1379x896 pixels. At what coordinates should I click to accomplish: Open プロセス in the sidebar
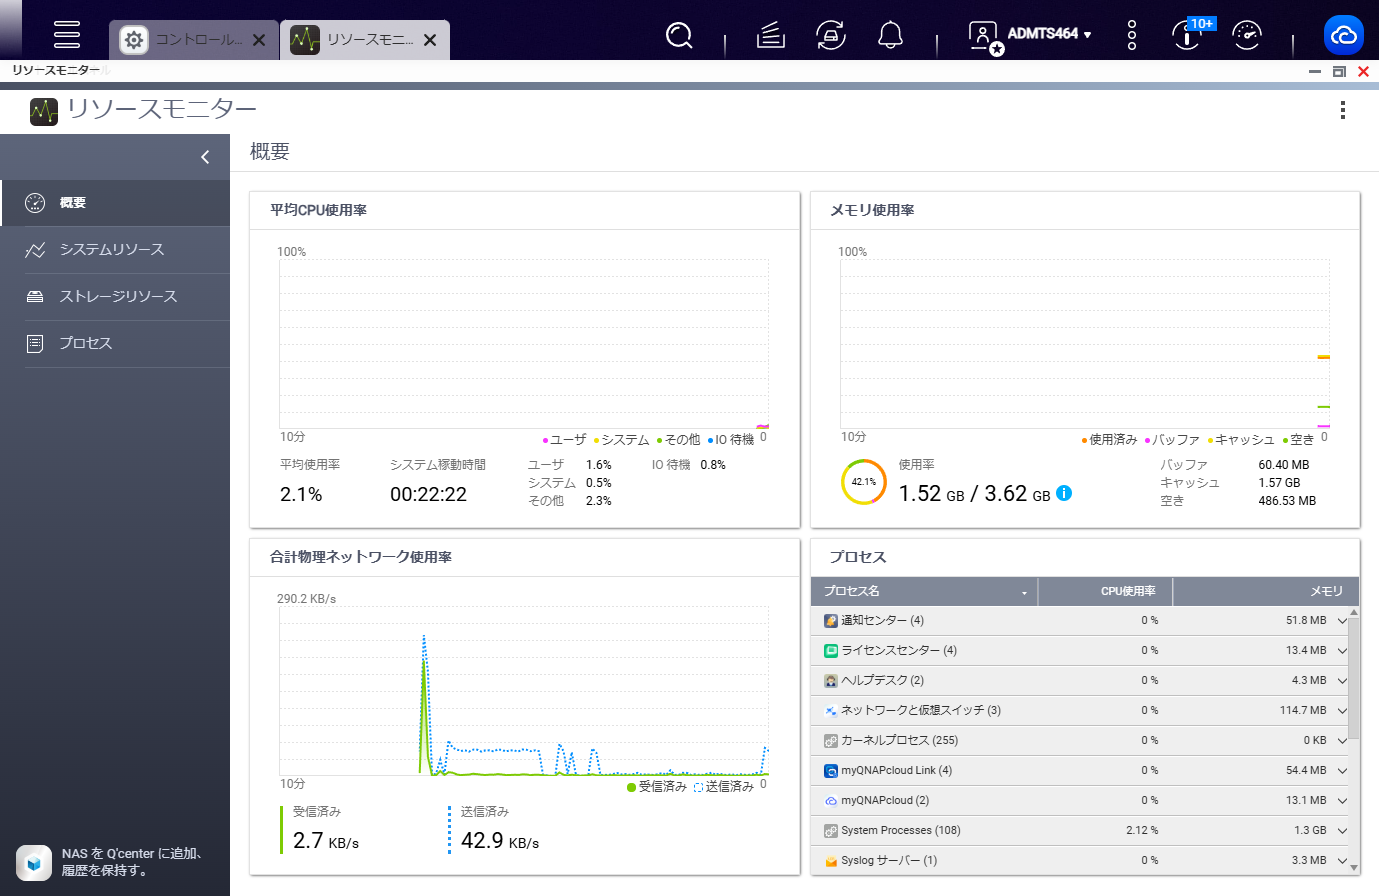point(115,343)
